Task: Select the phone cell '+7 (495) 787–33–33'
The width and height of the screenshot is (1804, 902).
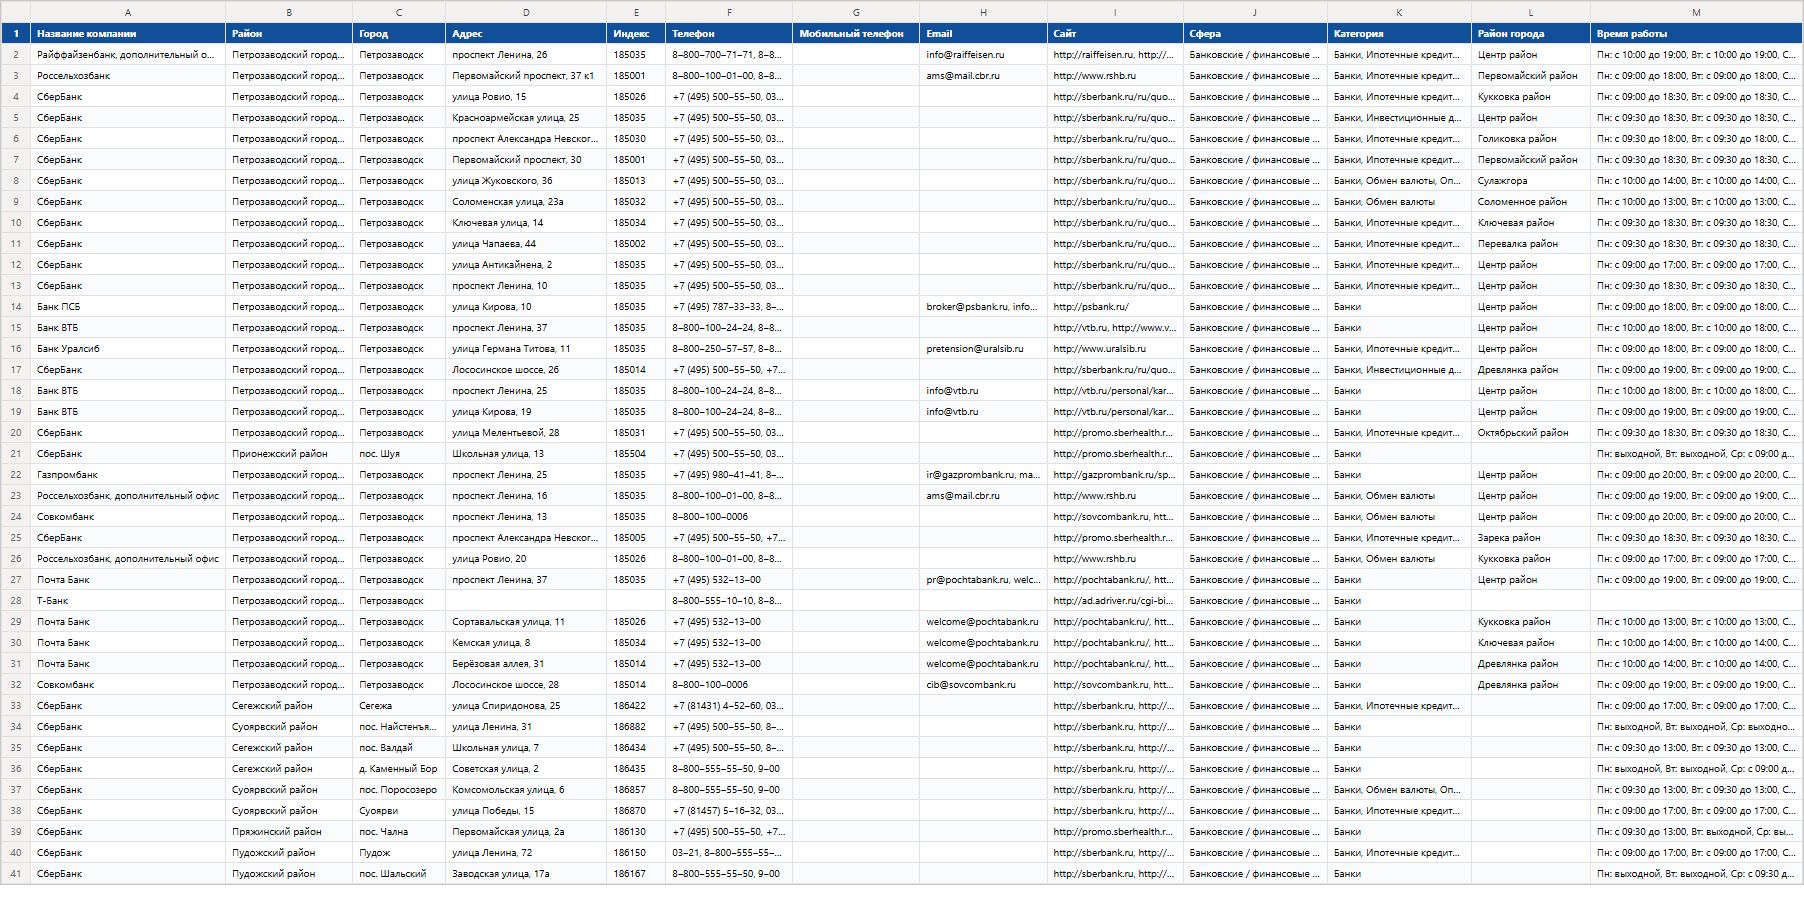Action: (x=729, y=307)
